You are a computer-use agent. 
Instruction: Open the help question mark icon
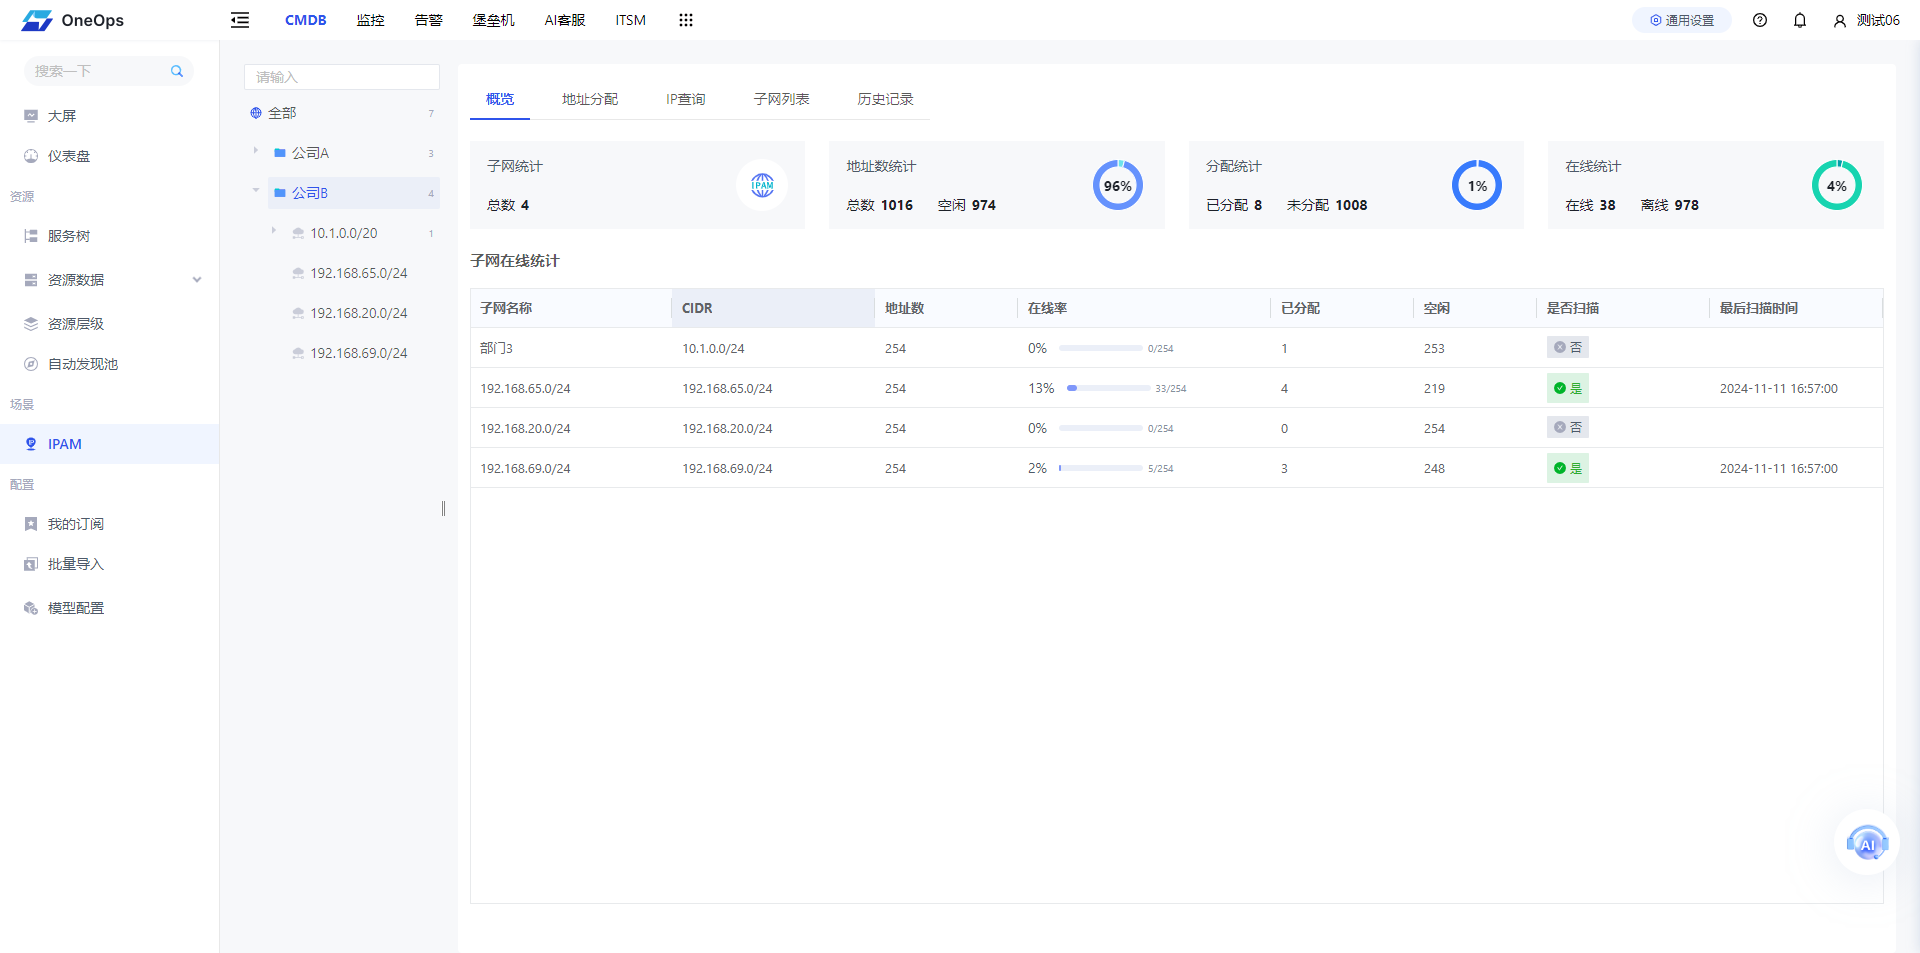[x=1760, y=20]
